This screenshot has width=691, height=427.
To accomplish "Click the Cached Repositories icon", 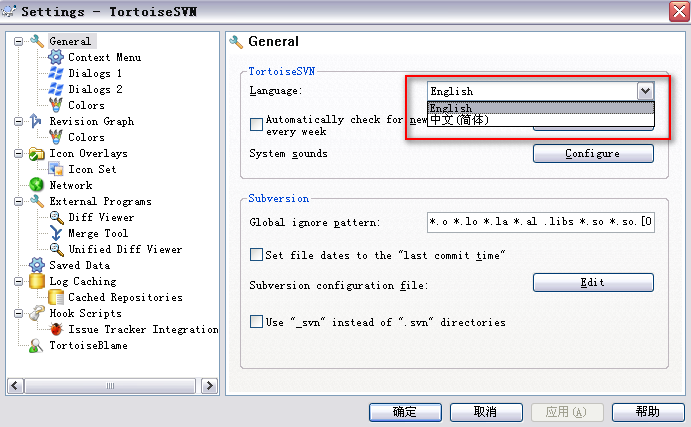I will click(x=56, y=297).
